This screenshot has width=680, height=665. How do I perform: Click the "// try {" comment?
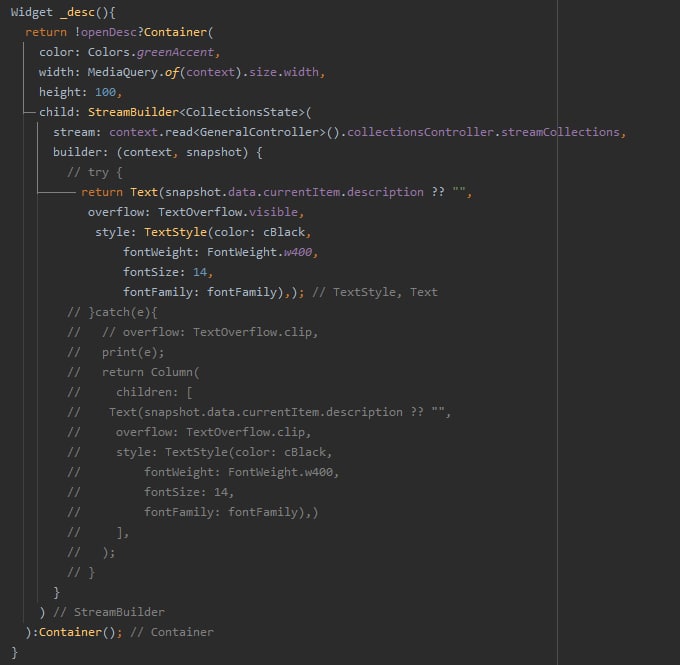click(x=95, y=172)
